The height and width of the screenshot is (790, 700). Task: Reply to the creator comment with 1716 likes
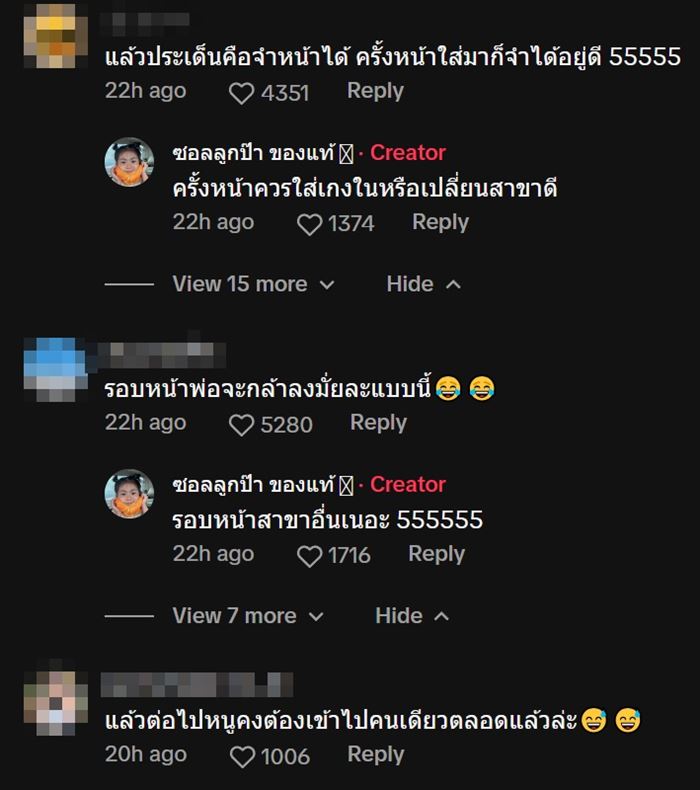coord(436,554)
